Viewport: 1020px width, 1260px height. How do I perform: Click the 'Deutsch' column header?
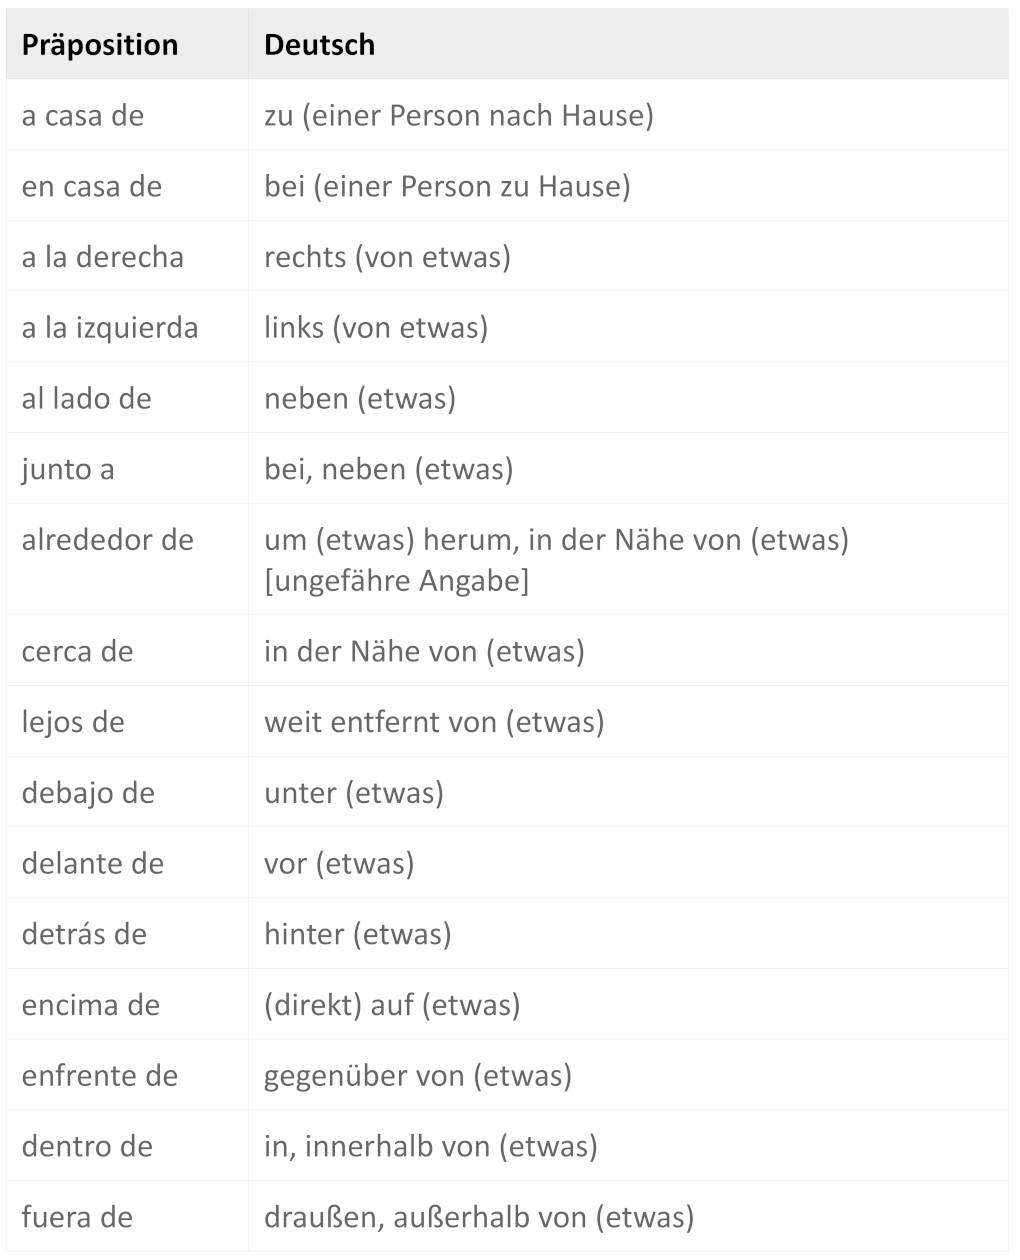[319, 45]
